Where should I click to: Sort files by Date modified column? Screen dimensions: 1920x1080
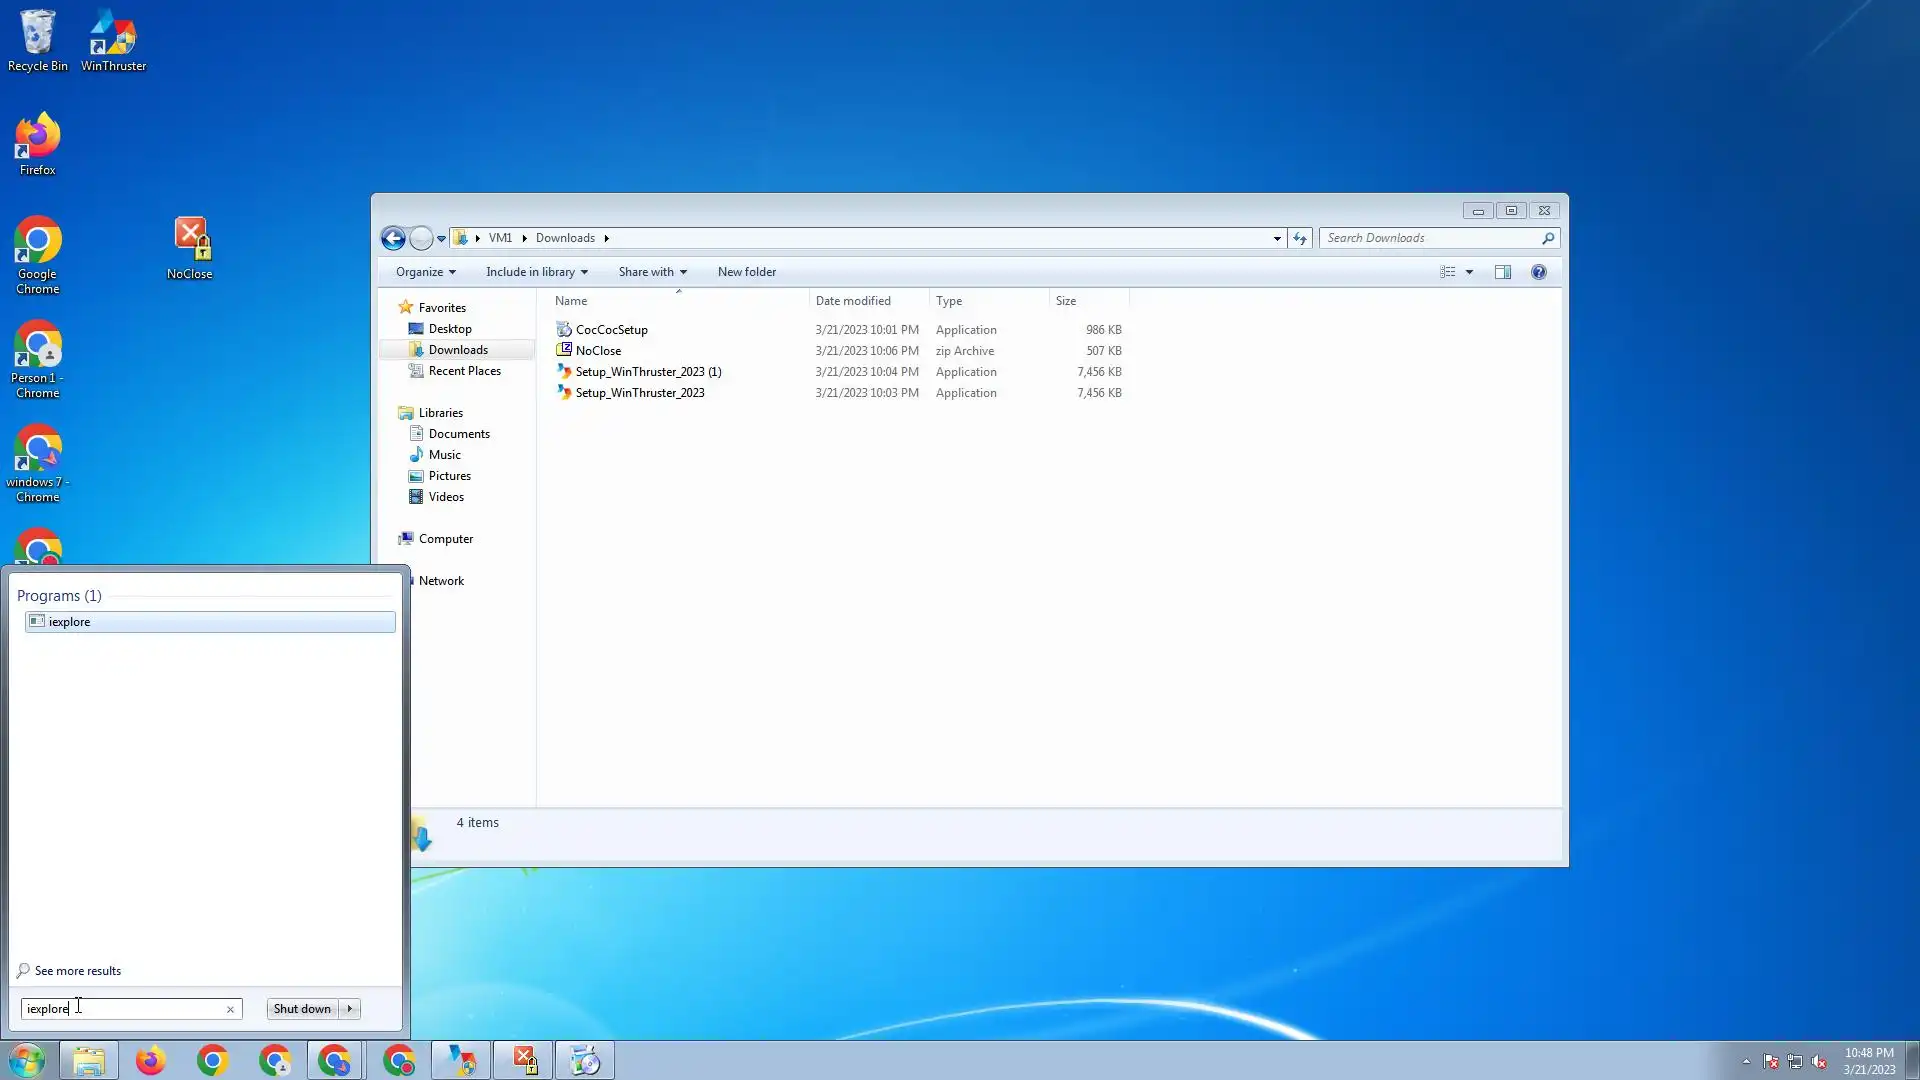click(852, 301)
